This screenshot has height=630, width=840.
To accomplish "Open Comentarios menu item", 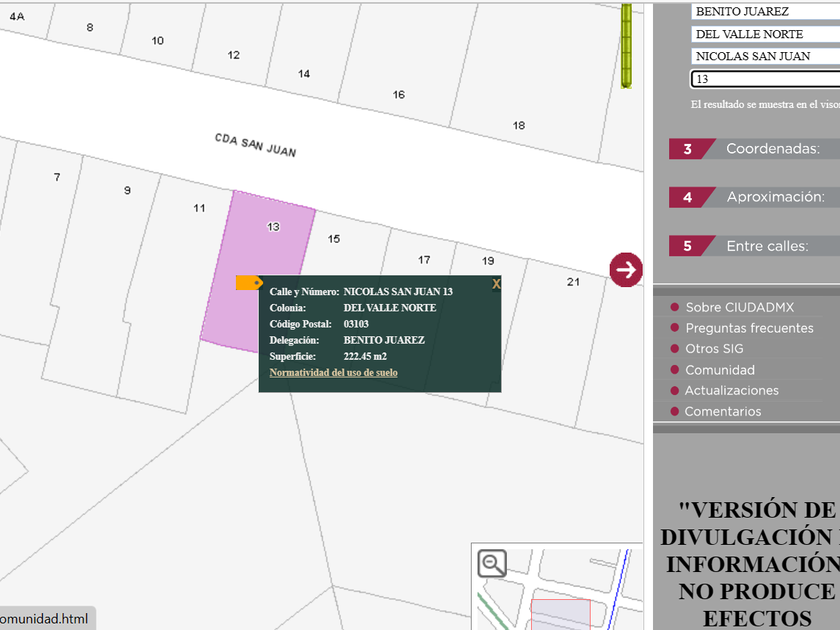I will 722,411.
